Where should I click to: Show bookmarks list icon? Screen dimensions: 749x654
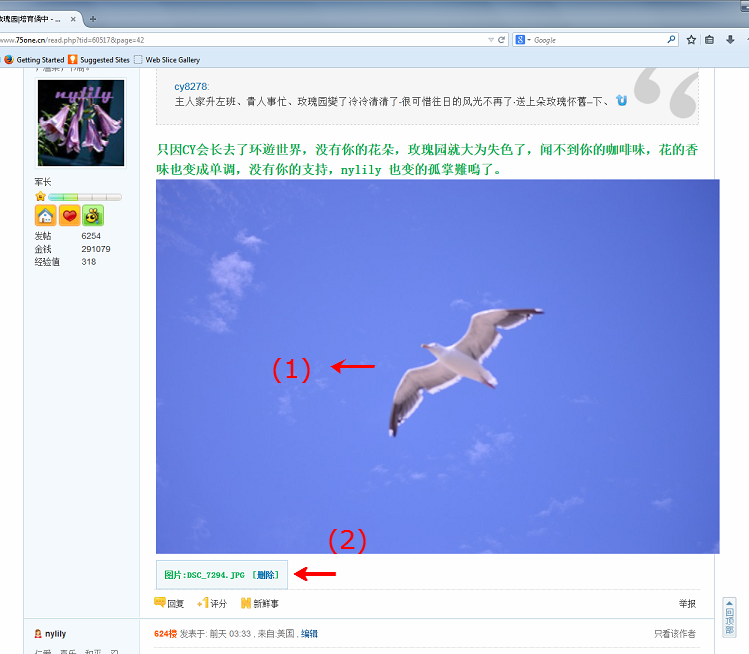coord(710,40)
